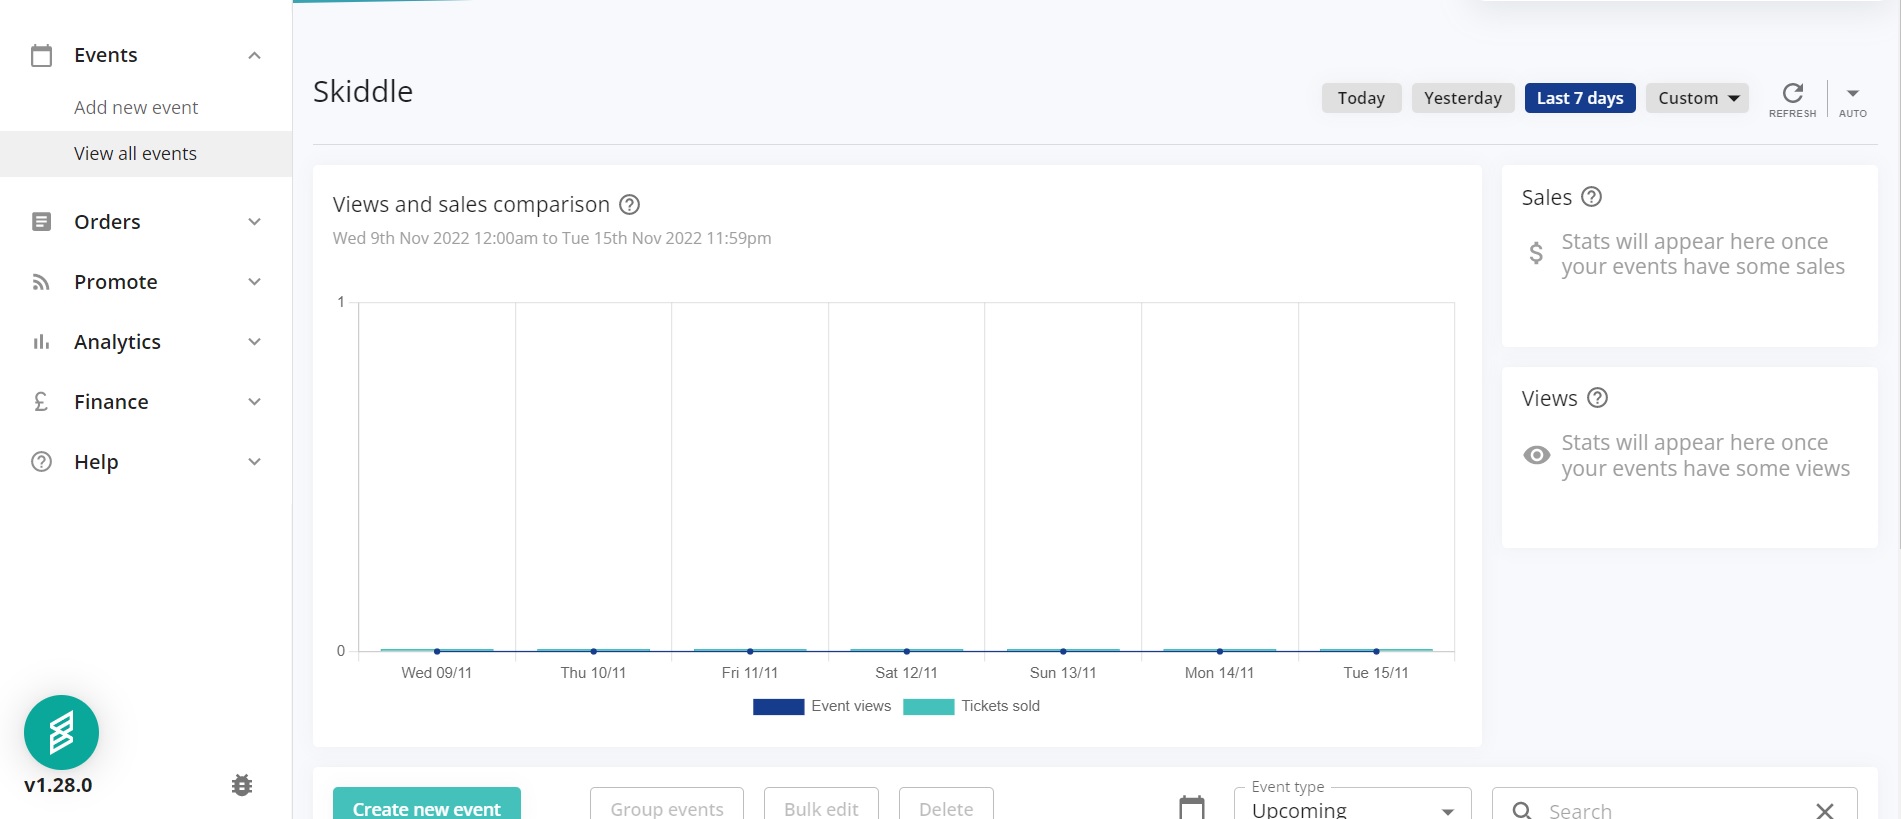Open the Promote menu label

point(116,282)
